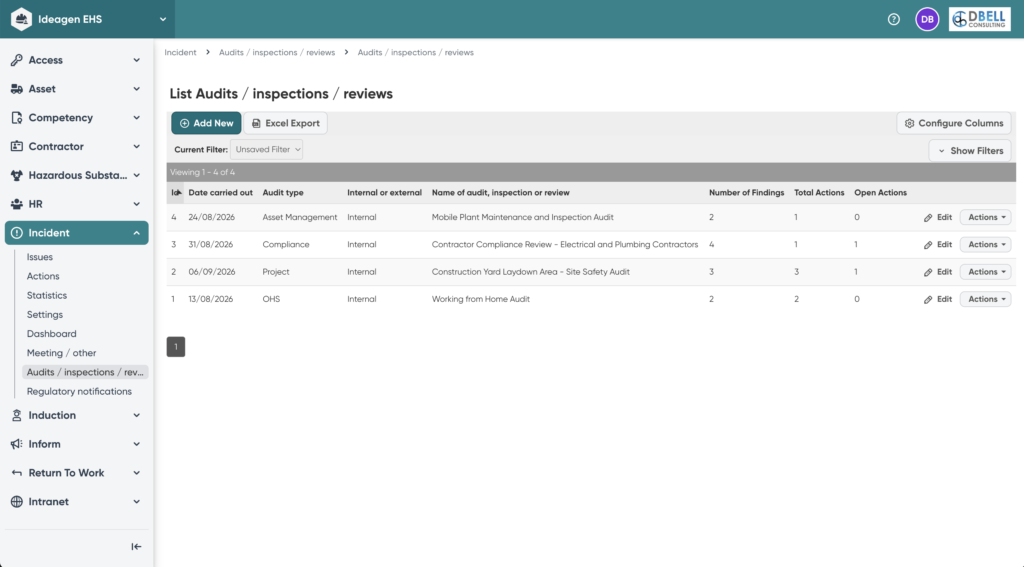Collapse the Incident menu chevron
The height and width of the screenshot is (567, 1024).
136,233
